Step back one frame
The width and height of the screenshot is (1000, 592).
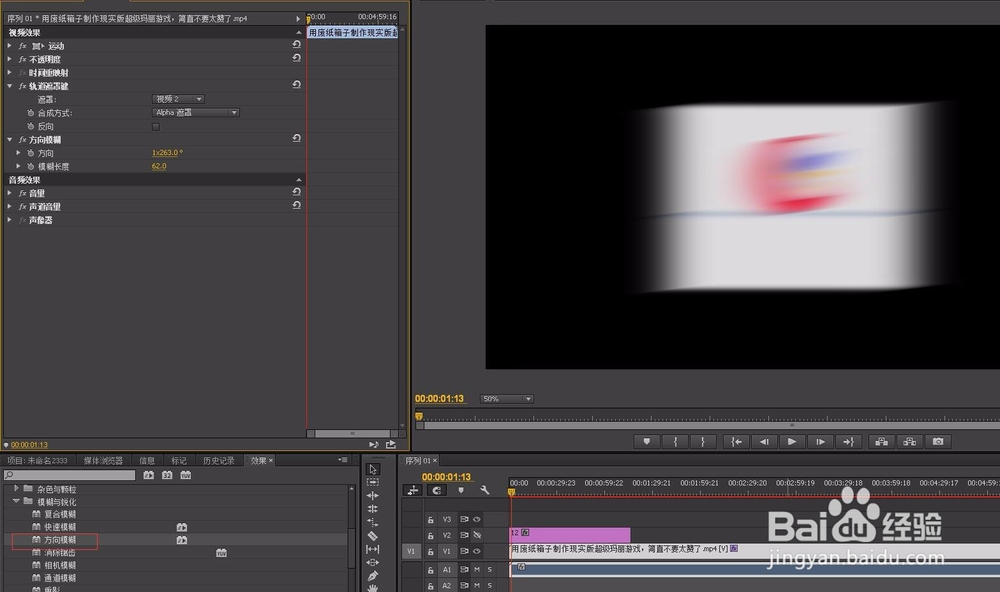(x=764, y=441)
